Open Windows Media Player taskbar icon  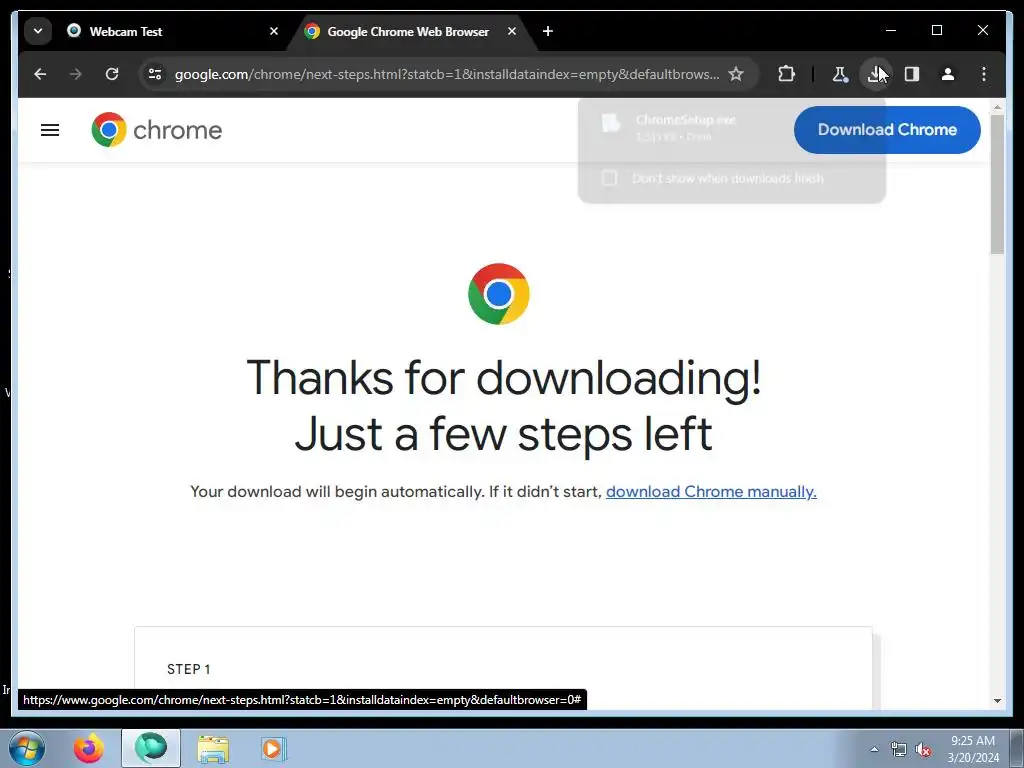point(273,748)
